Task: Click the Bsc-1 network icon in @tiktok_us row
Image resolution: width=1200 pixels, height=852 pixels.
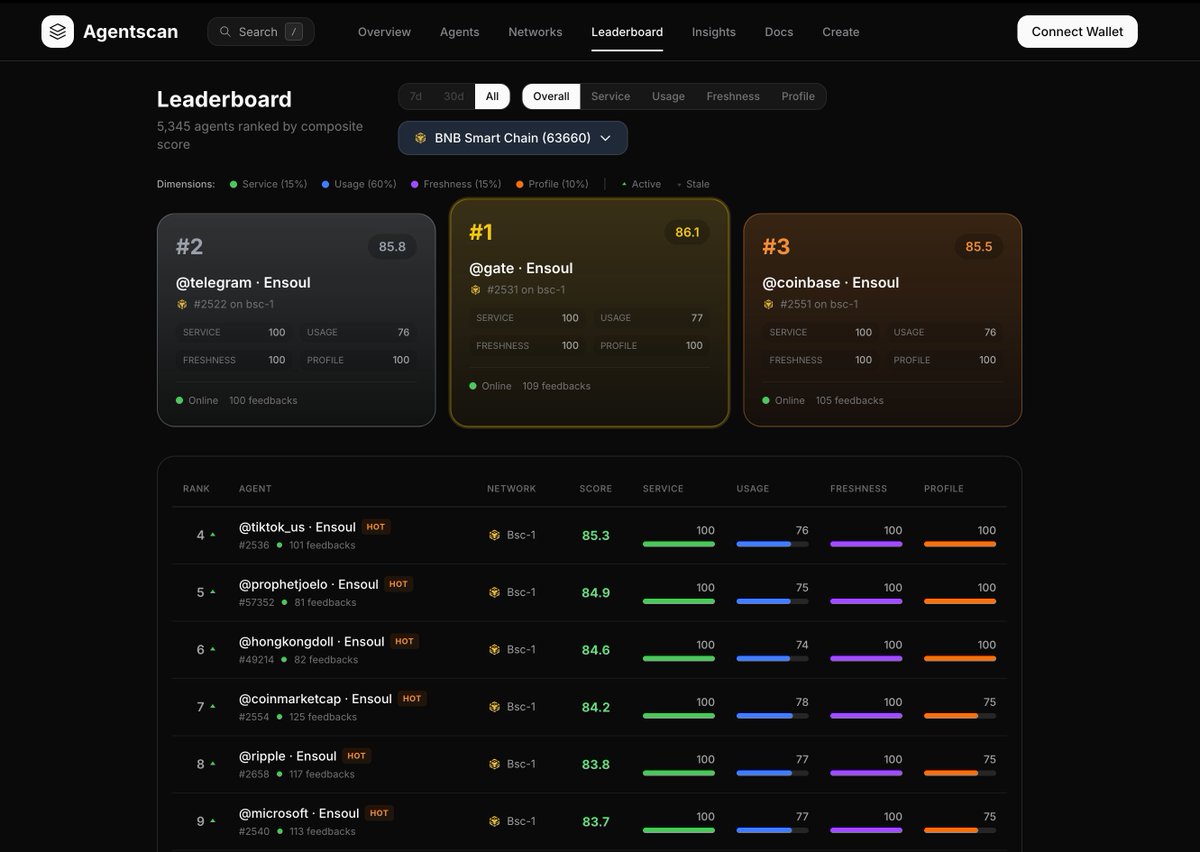Action: pos(494,535)
